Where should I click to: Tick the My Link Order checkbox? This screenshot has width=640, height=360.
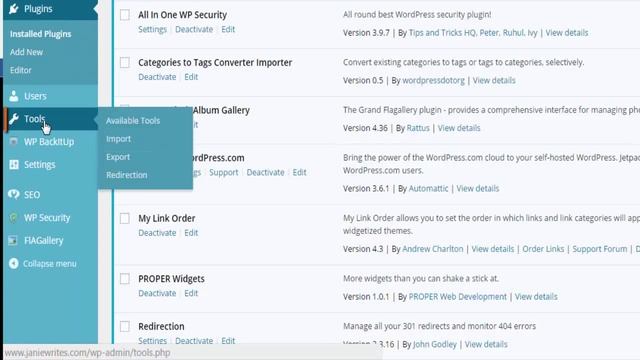coord(125,218)
